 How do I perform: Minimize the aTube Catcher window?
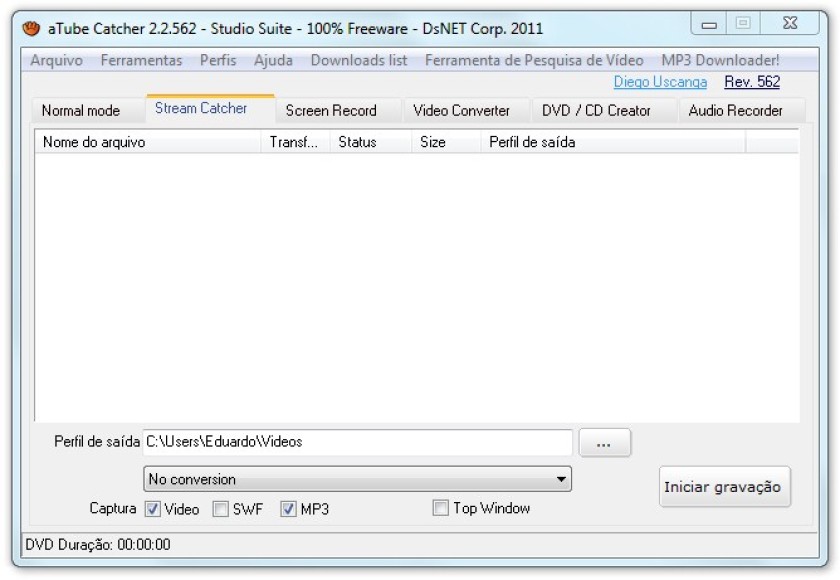pos(709,24)
